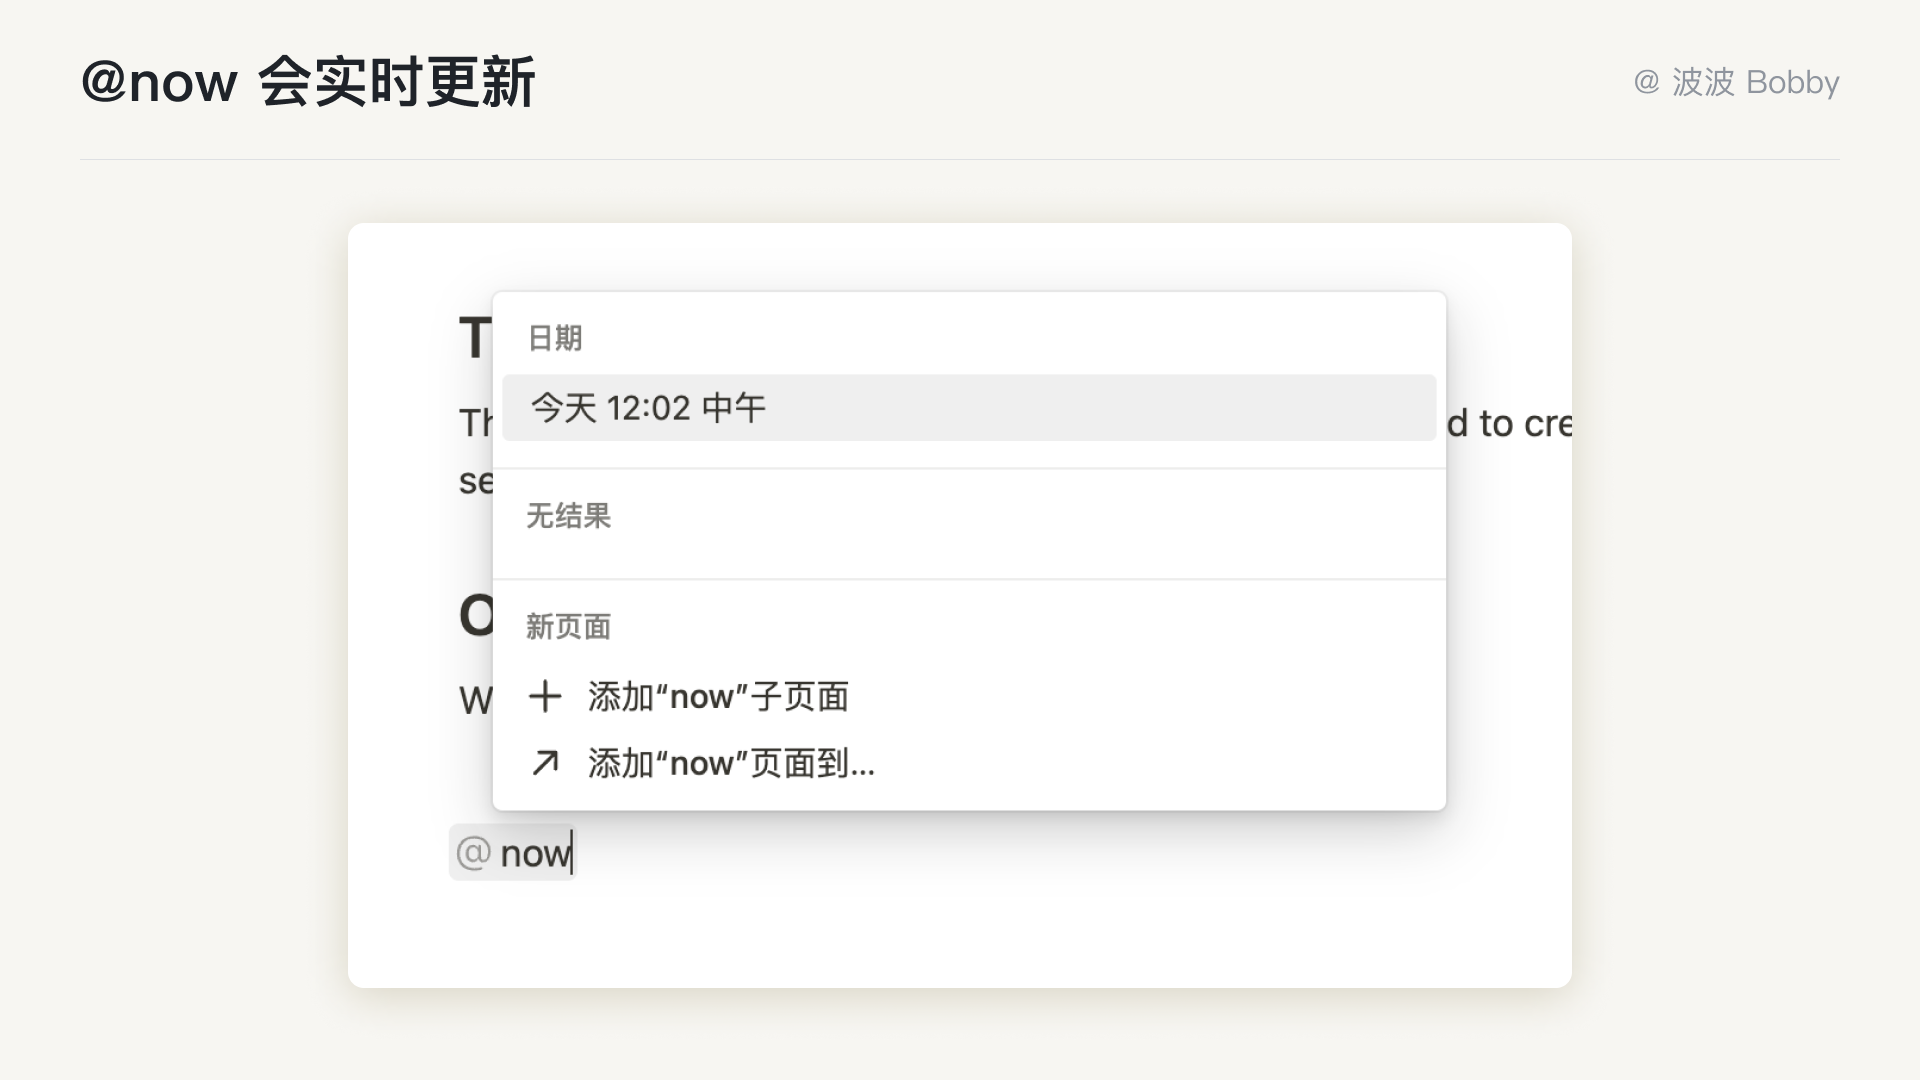Click the partially hidden O heading
Viewport: 1920px width, 1080px height.
[476, 616]
